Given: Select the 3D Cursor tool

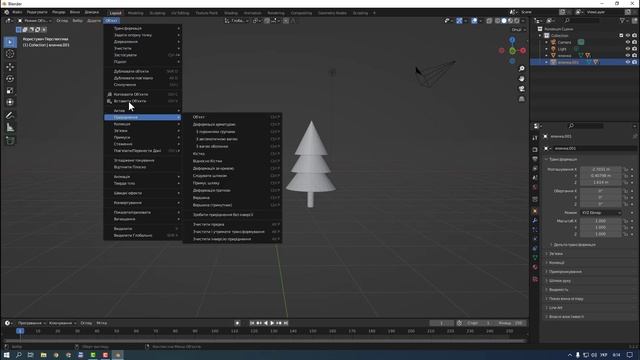Looking at the screenshot, I should [x=10, y=54].
